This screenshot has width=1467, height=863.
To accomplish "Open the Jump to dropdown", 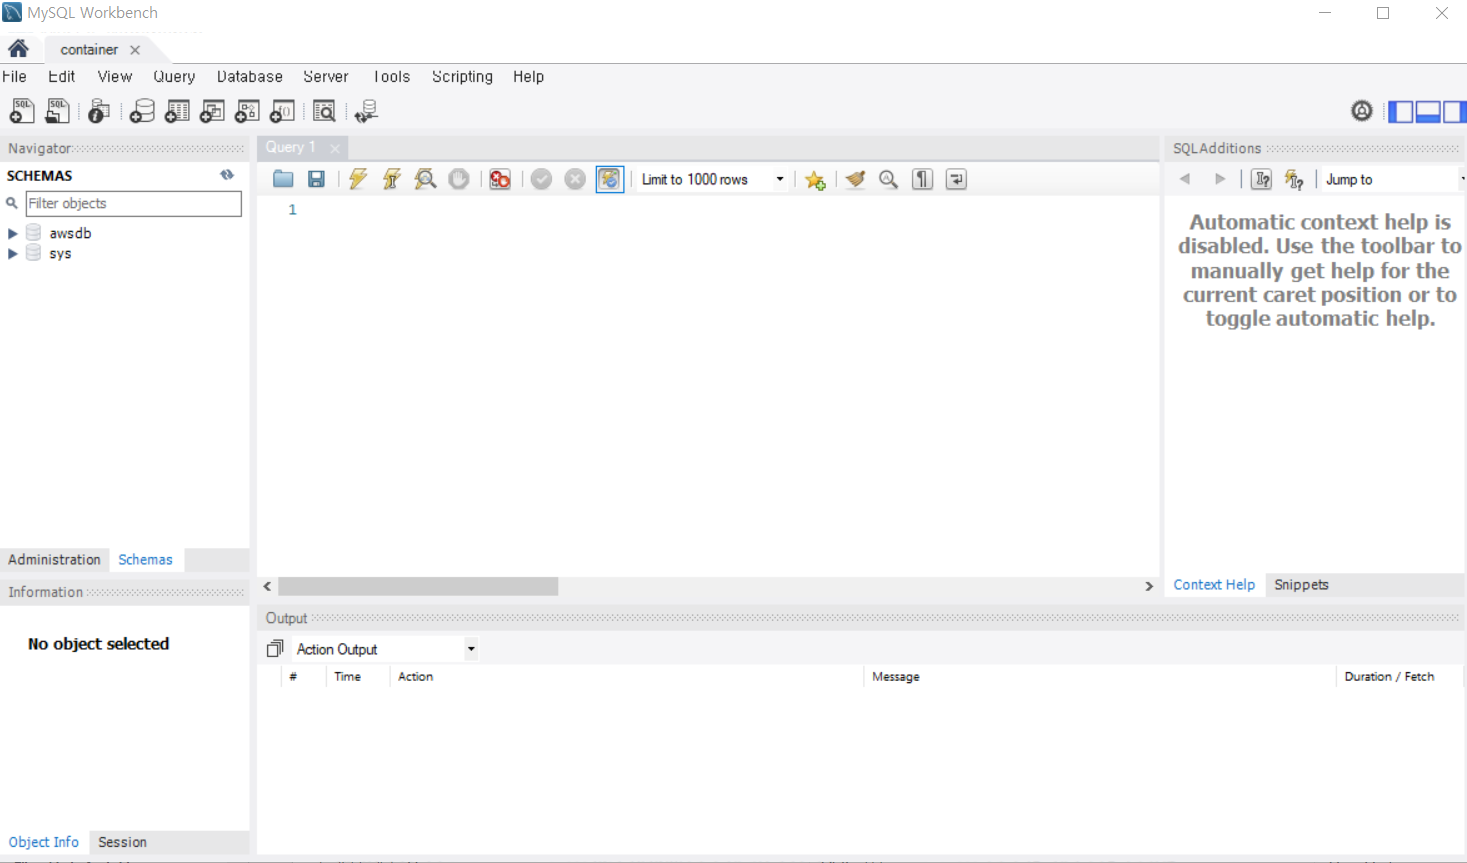I will [1394, 179].
